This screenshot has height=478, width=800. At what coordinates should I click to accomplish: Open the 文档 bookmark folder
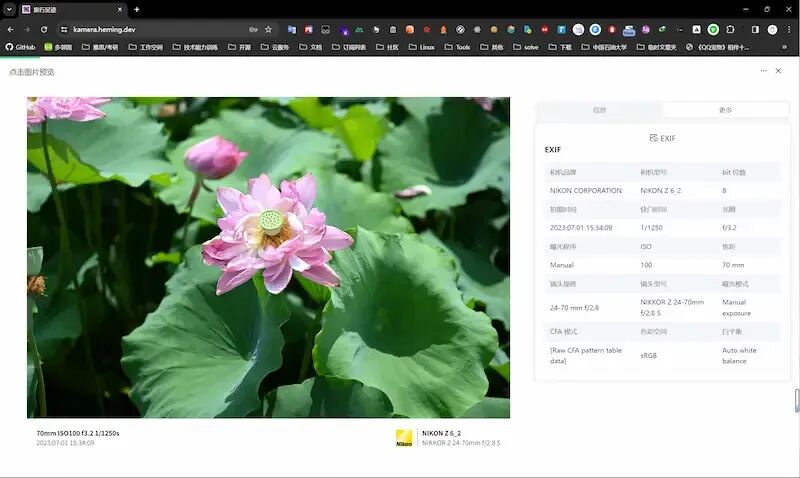pyautogui.click(x=310, y=47)
